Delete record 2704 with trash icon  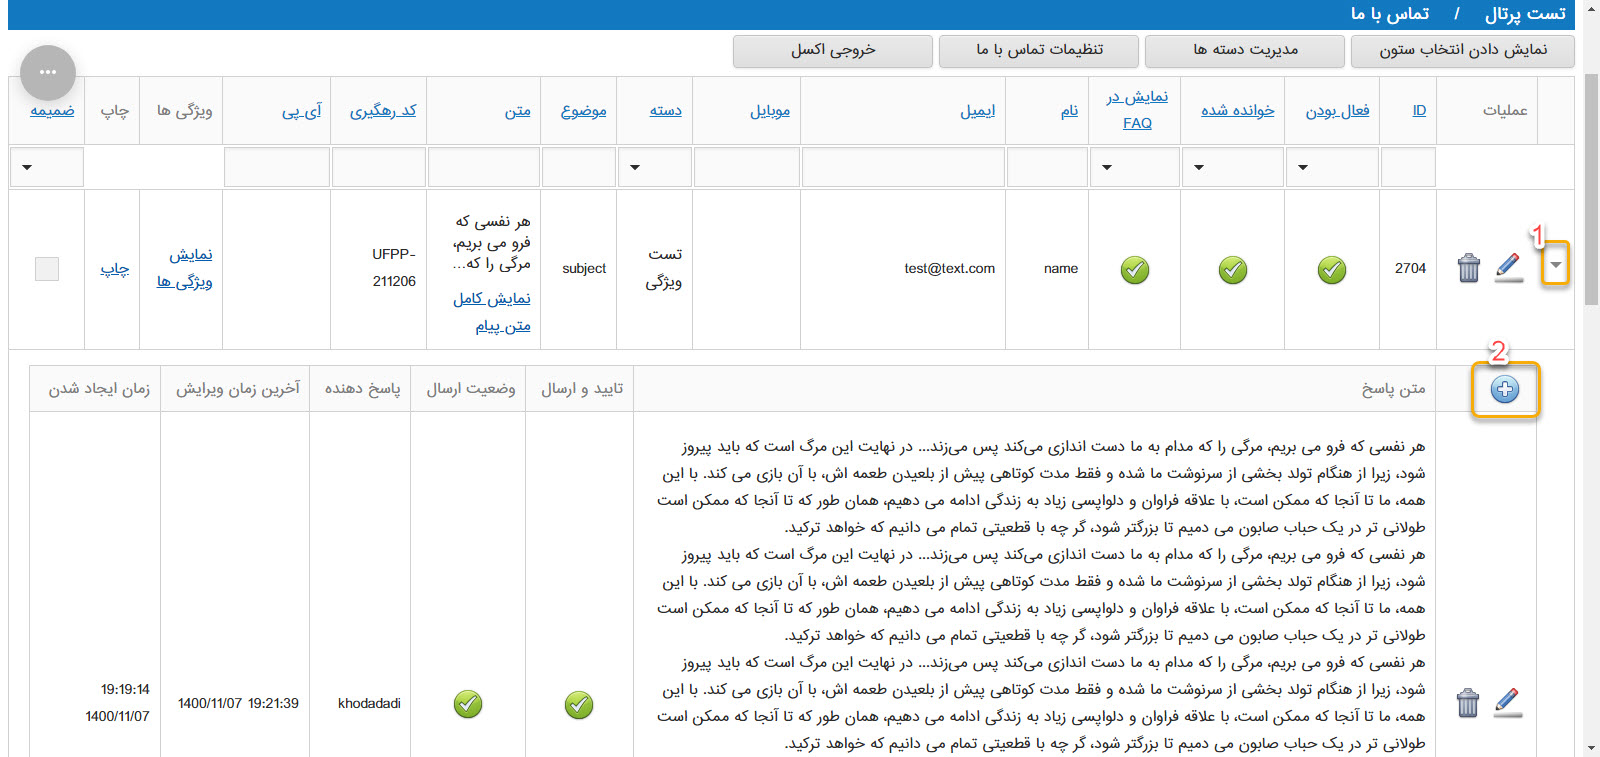(1468, 268)
